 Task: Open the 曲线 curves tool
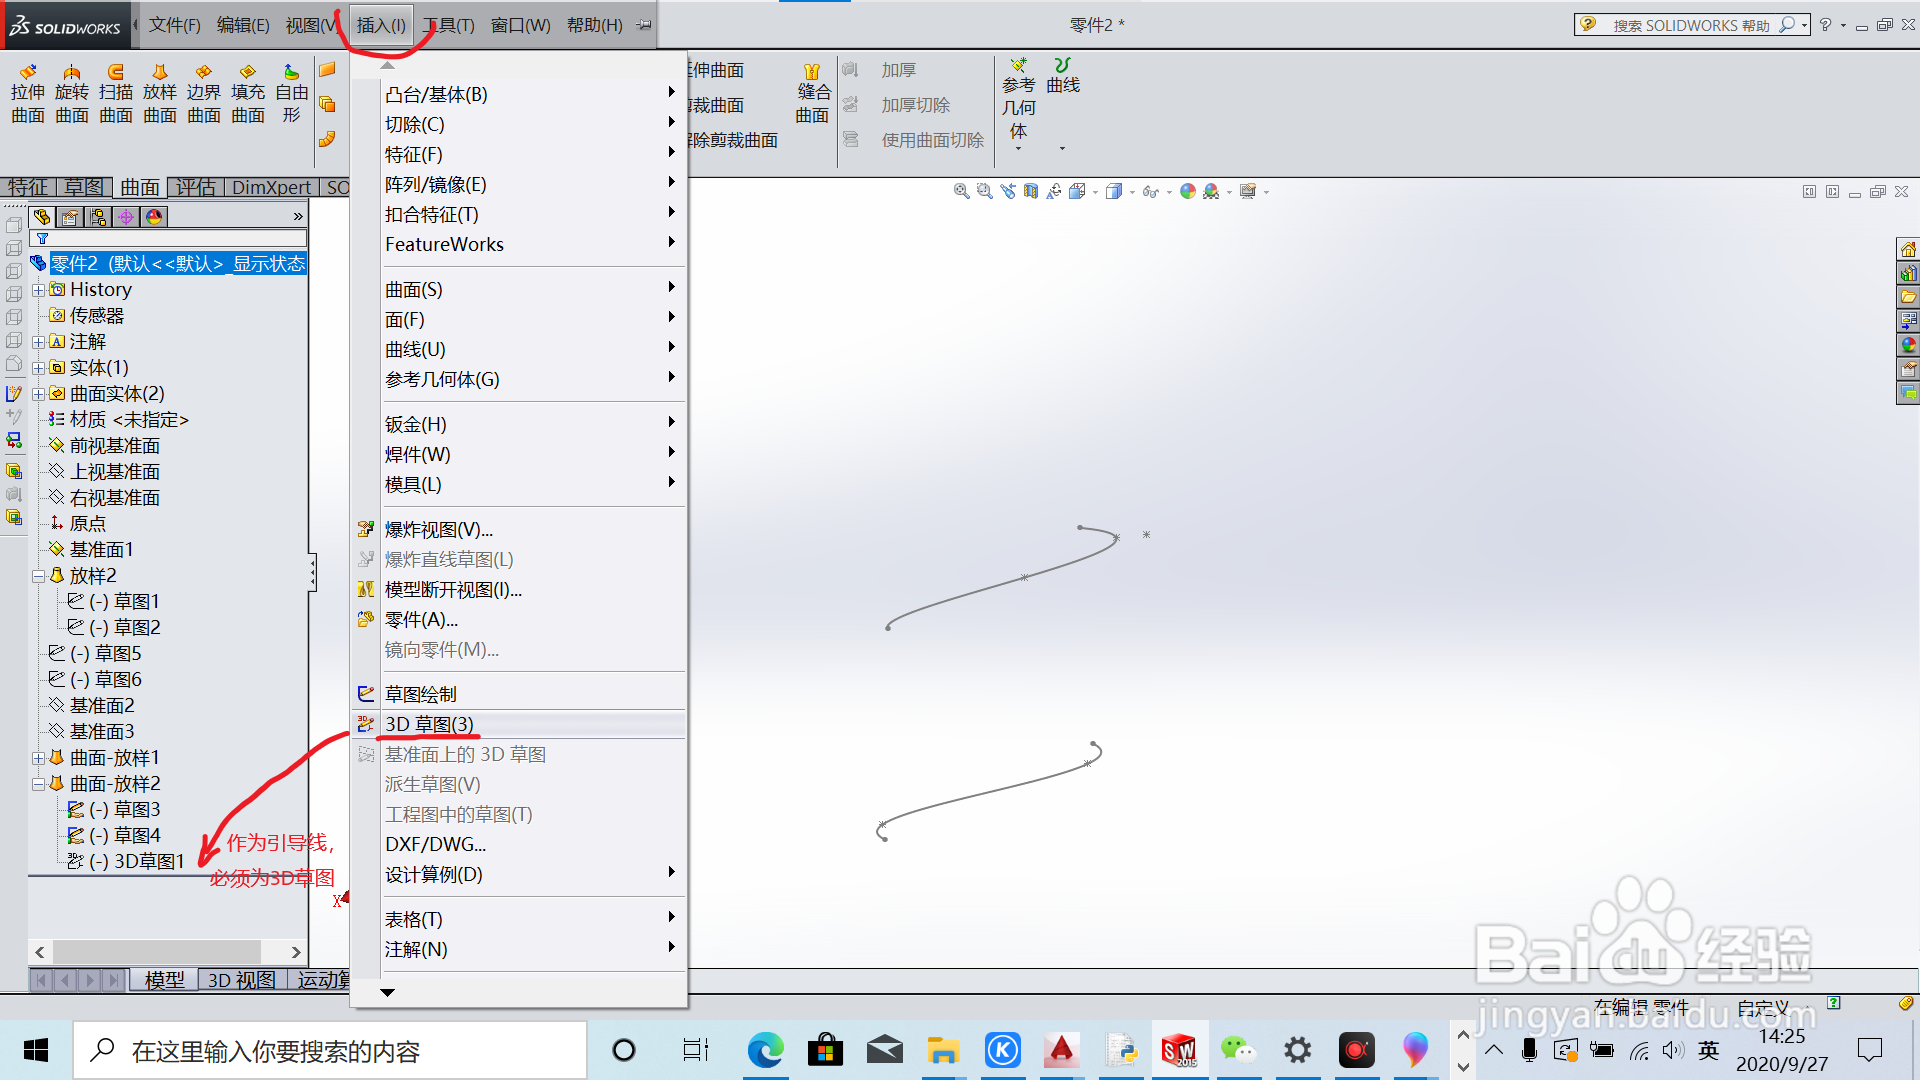[x=1063, y=77]
